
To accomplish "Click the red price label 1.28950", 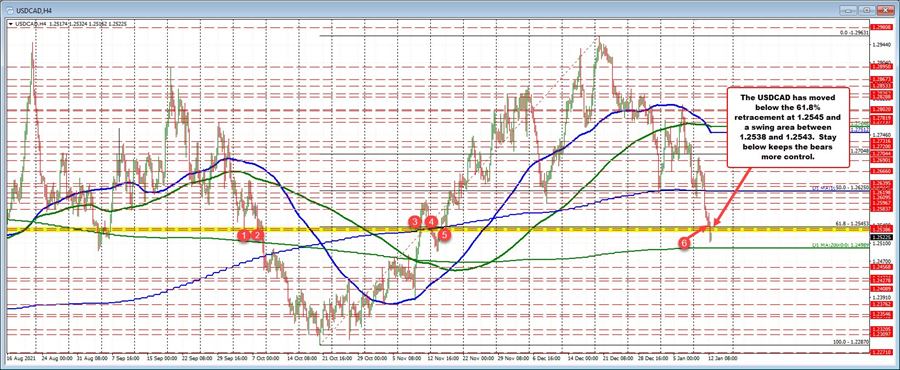I will pos(883,67).
